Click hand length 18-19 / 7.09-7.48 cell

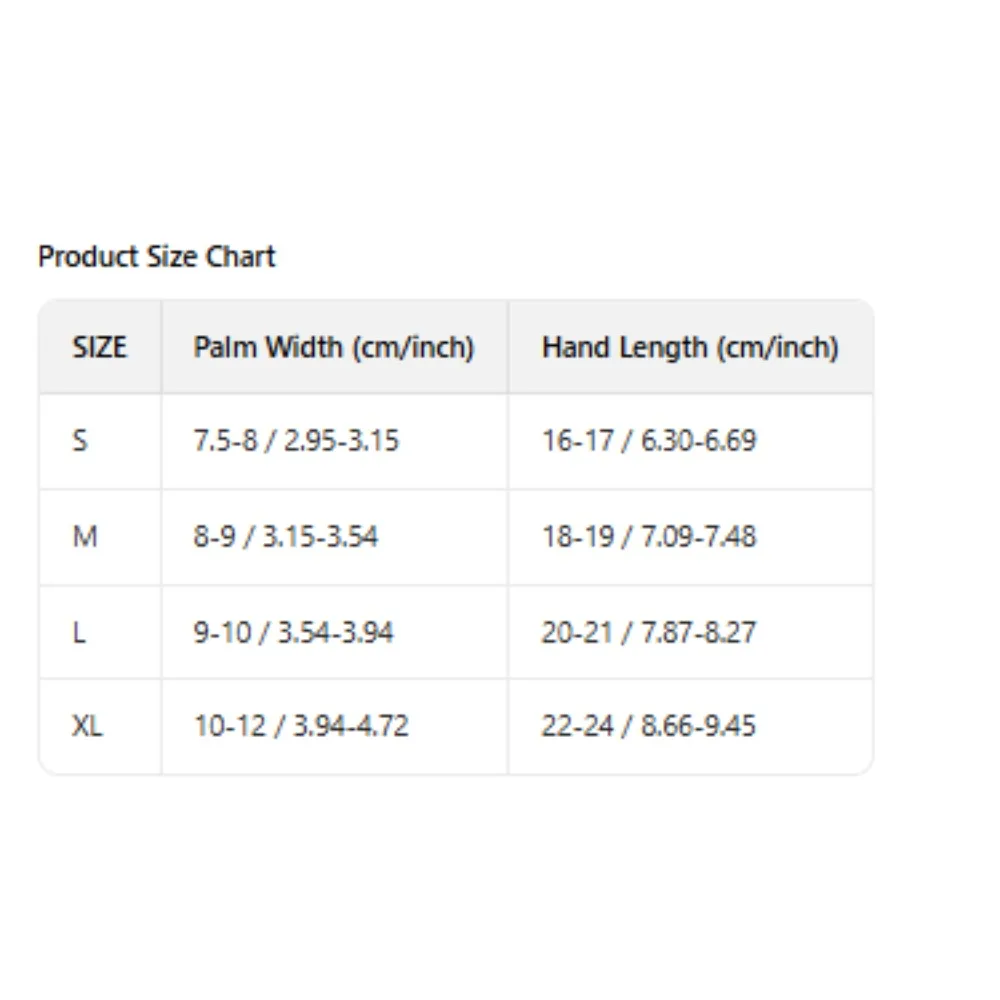[x=649, y=537]
